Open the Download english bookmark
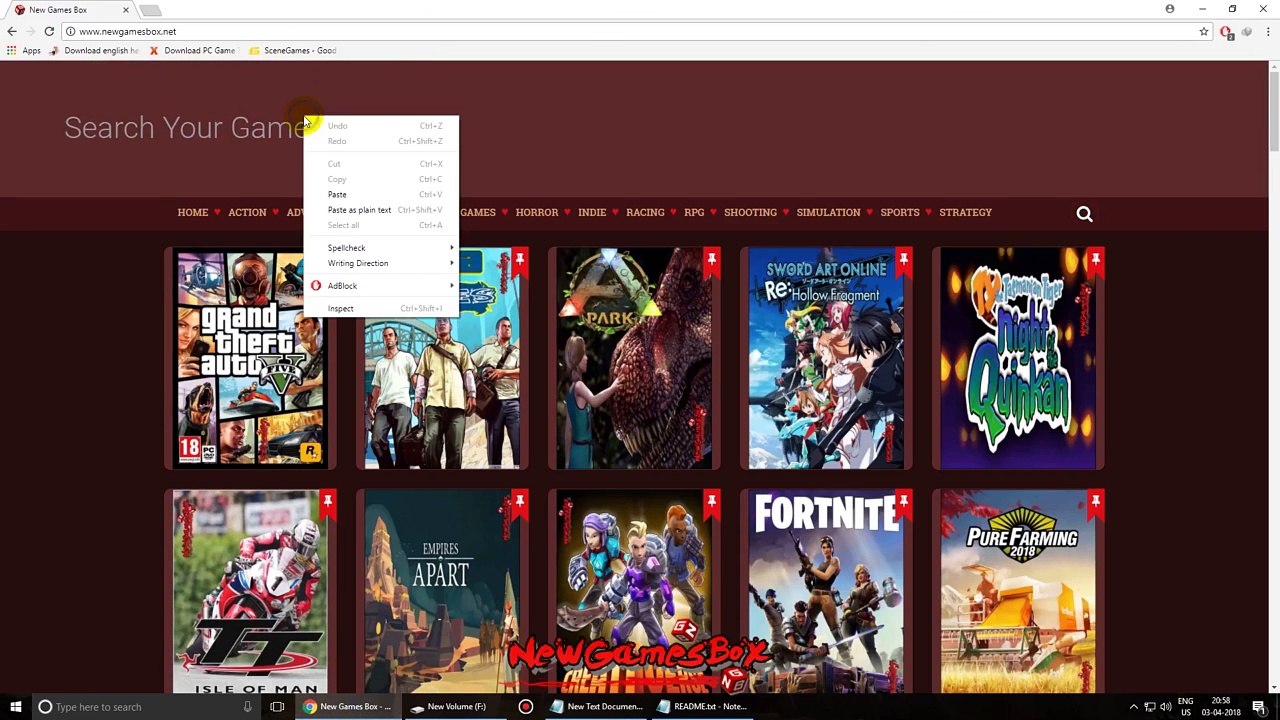Screen dimensions: 1280x720 tap(93, 50)
